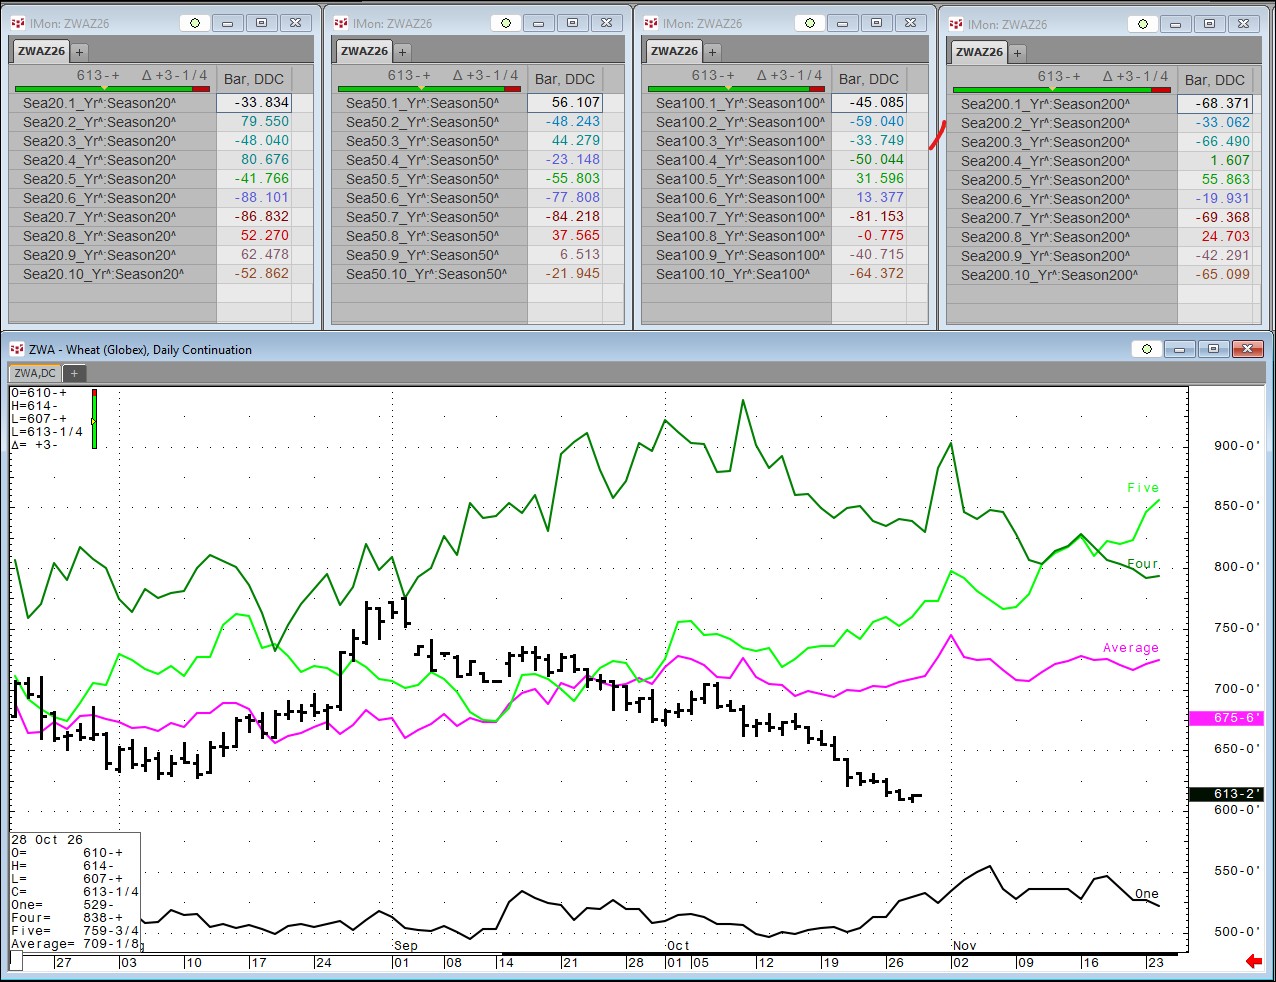Select the Sea100.10_Yr^:Sea100^ row label
Screen dimensions: 1276x982
pyautogui.click(x=732, y=273)
